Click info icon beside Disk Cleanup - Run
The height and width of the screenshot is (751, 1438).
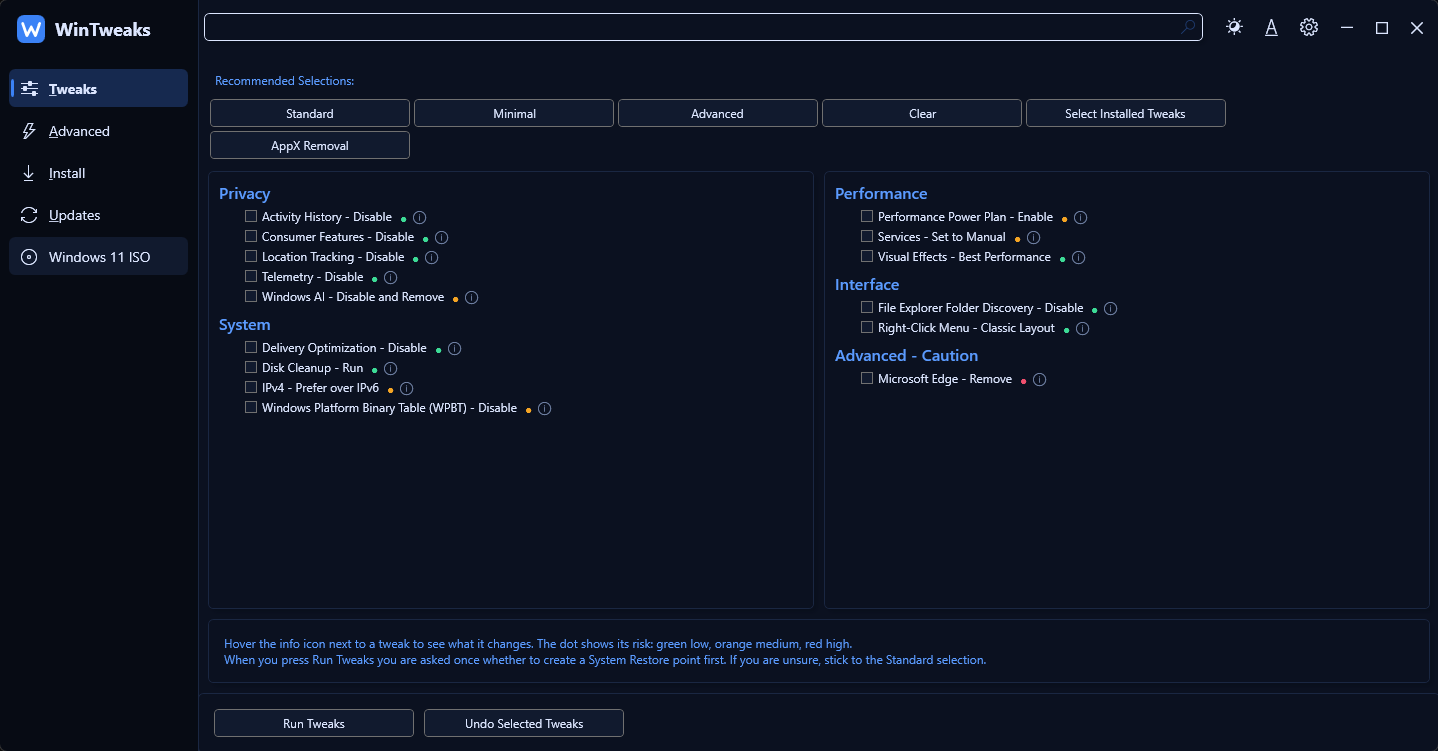tap(390, 369)
